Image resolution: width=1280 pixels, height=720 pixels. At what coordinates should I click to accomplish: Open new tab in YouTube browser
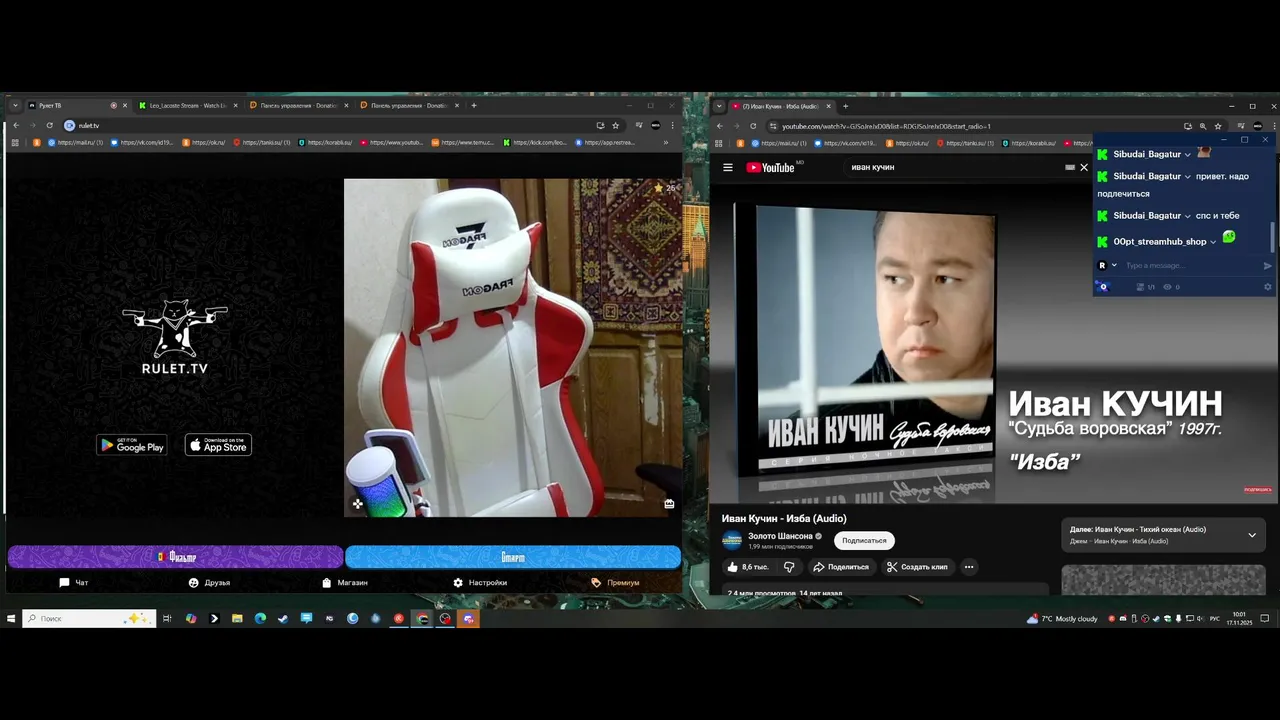click(845, 106)
